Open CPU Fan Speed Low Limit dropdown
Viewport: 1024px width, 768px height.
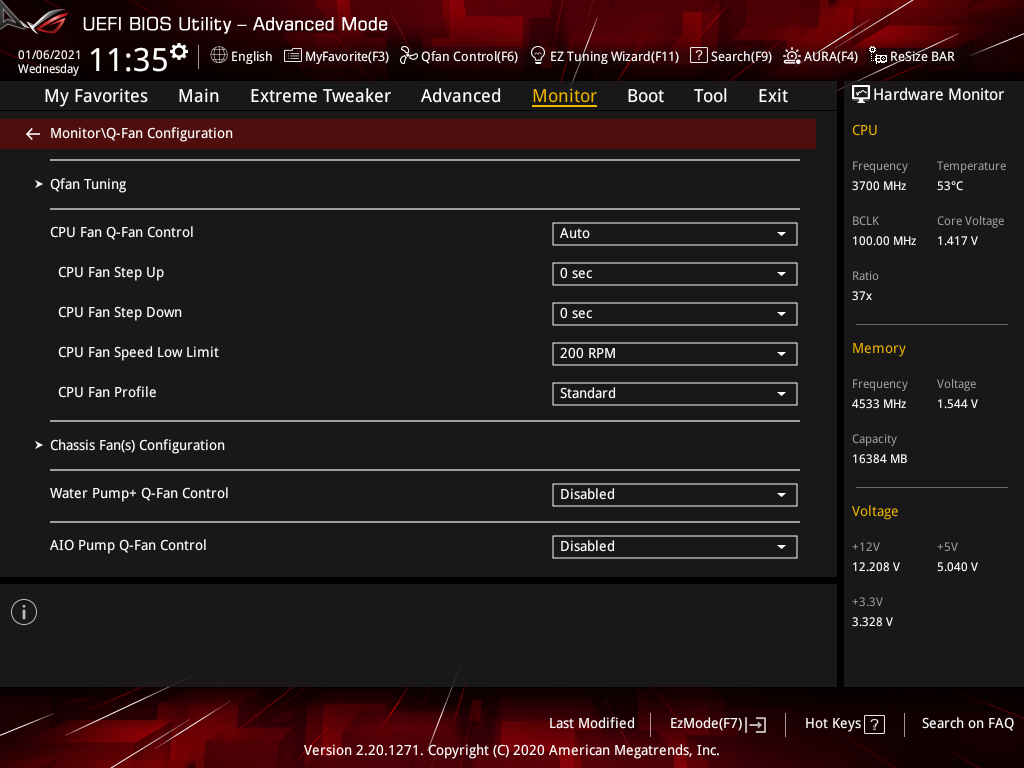tap(675, 353)
